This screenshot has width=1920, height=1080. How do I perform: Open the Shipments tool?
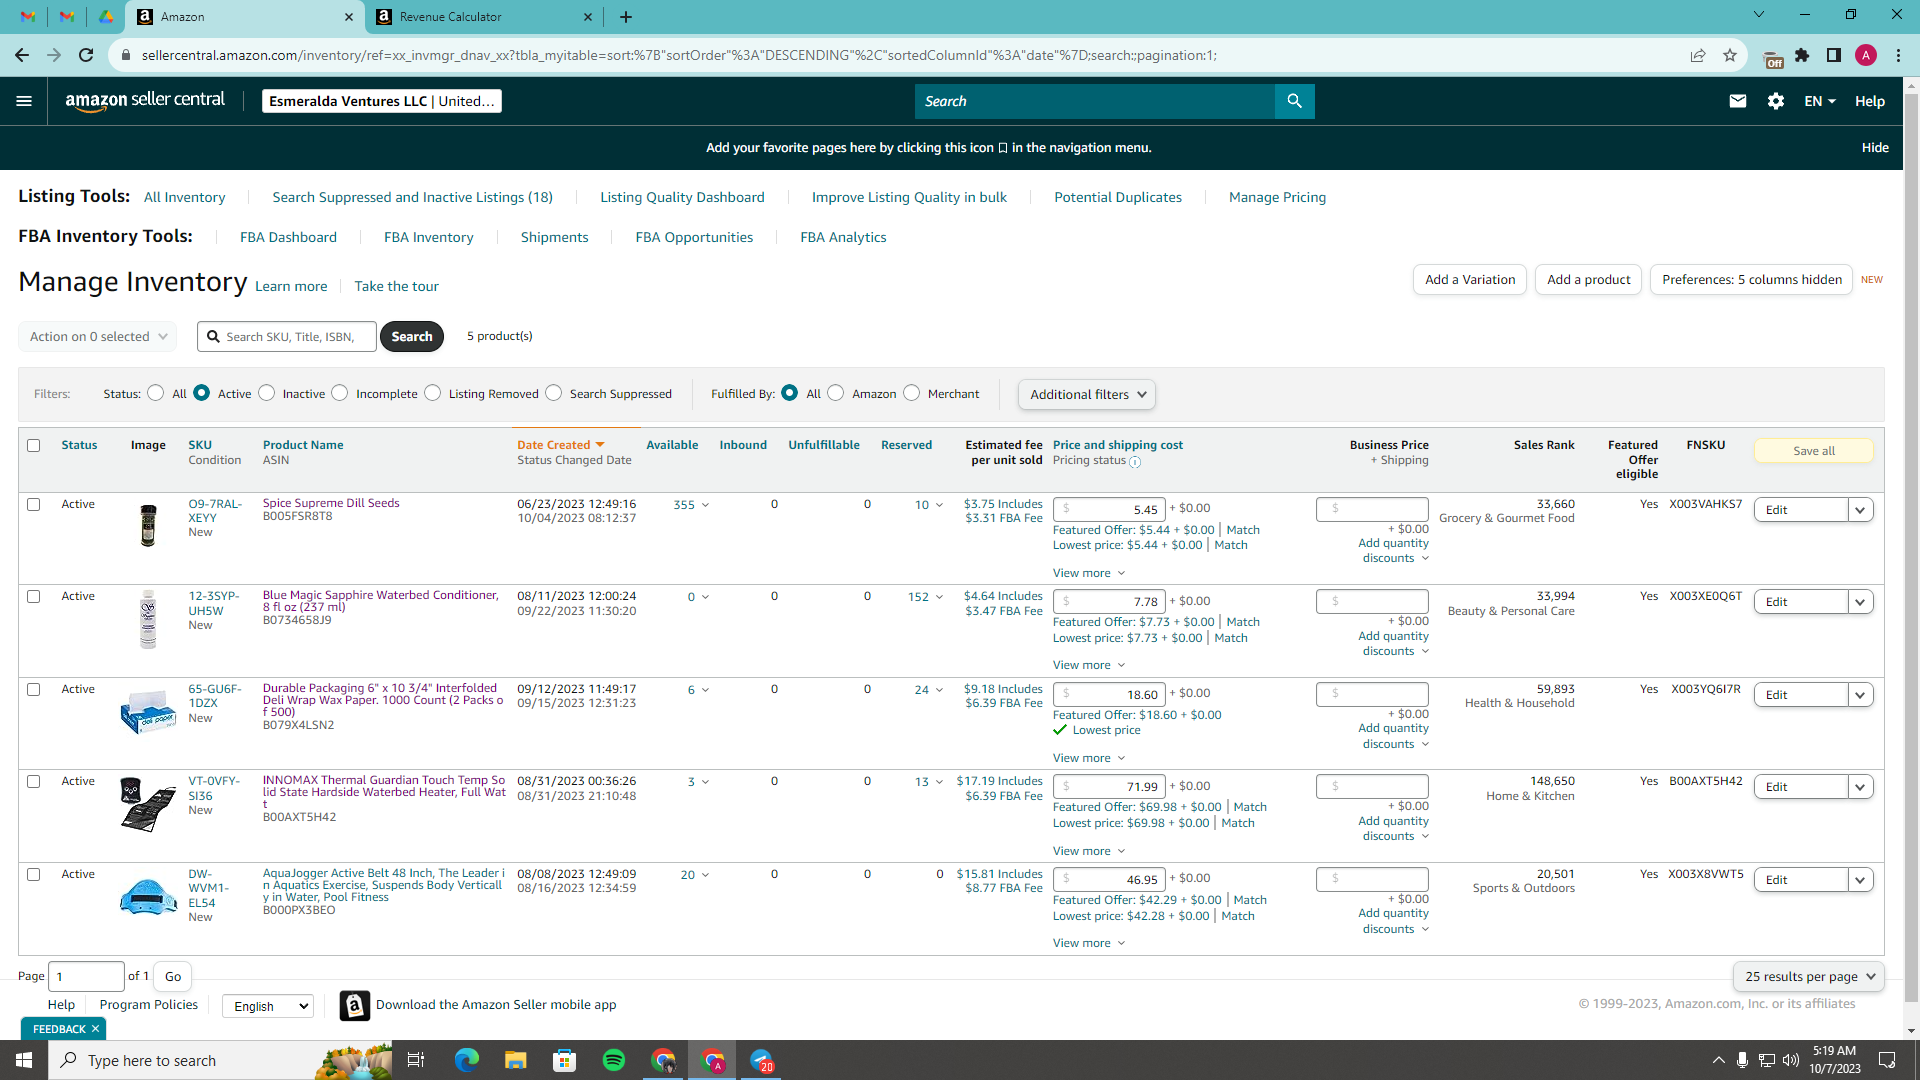(x=555, y=237)
